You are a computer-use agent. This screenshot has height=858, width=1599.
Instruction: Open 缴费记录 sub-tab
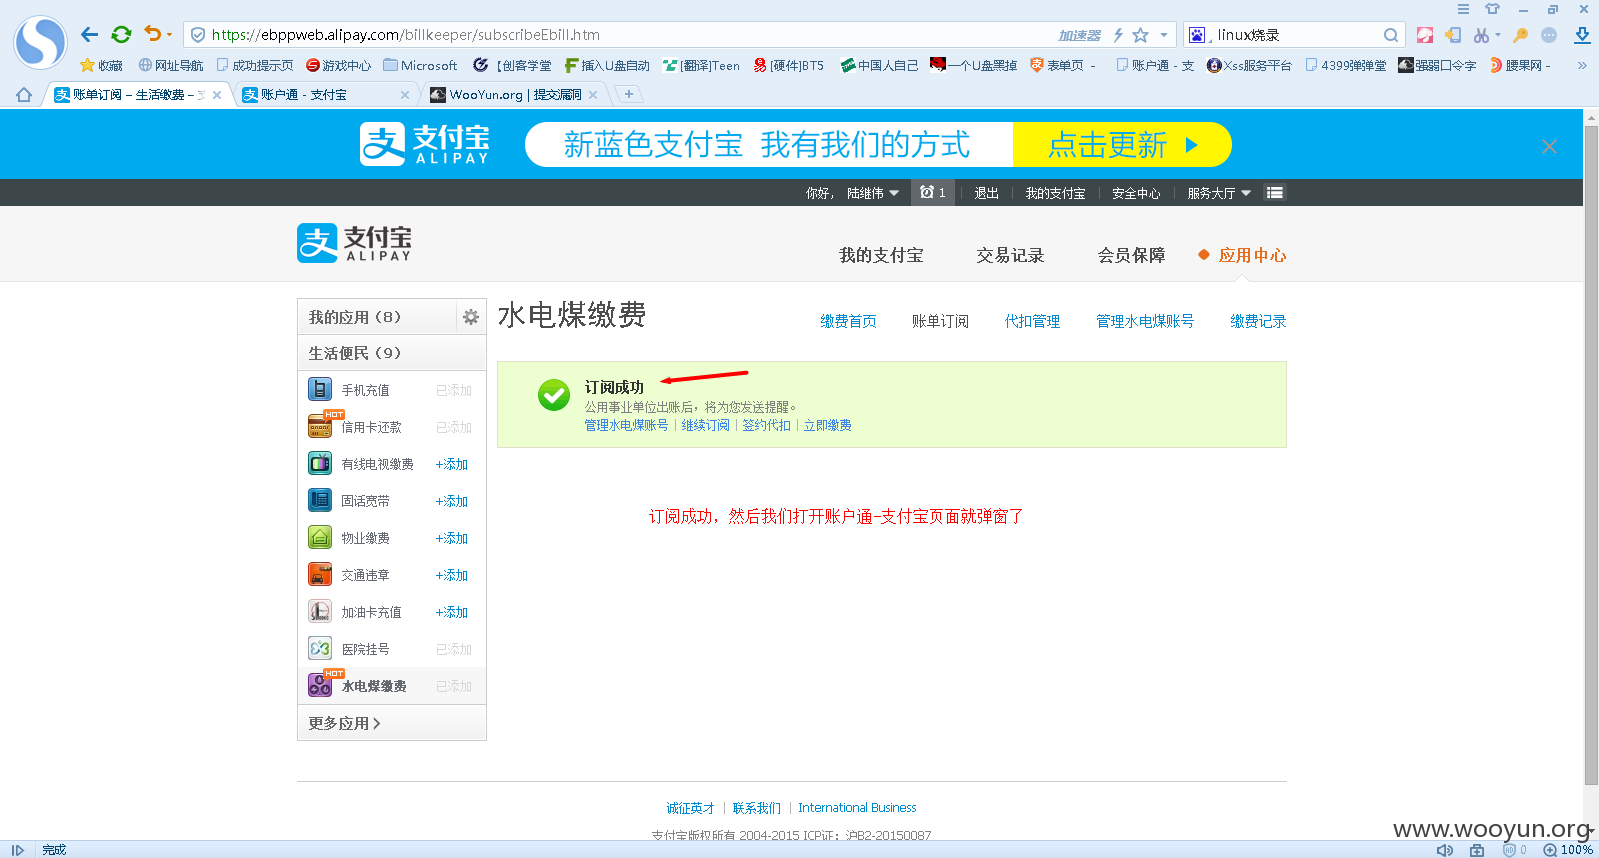(x=1258, y=321)
